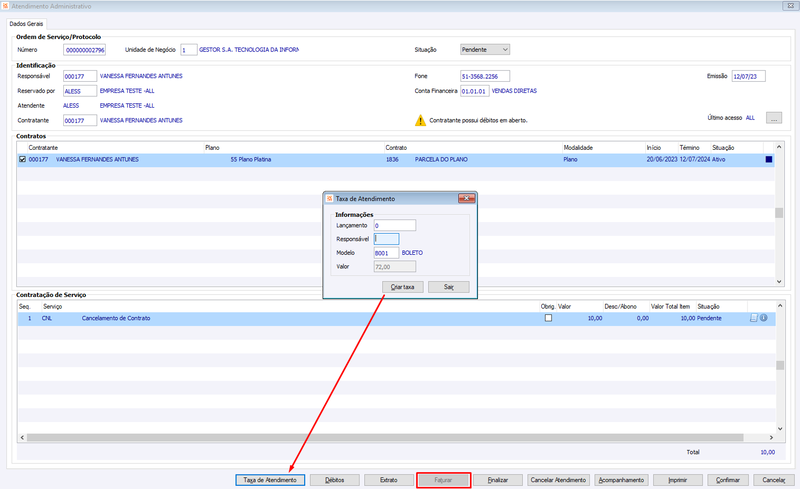
Task: Click 'PARCELA DO PLANO' contract text
Action: [441, 159]
